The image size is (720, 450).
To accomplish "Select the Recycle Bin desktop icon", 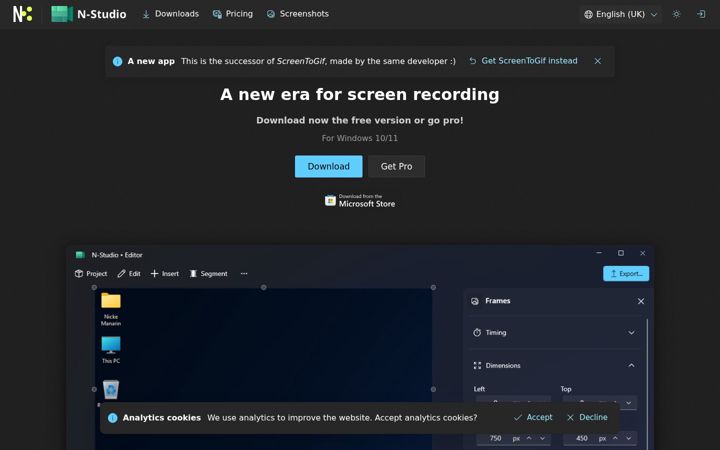I will (x=111, y=389).
